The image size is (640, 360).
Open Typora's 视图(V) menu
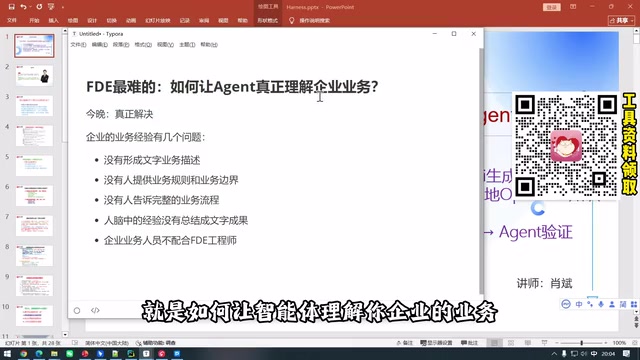pos(165,44)
